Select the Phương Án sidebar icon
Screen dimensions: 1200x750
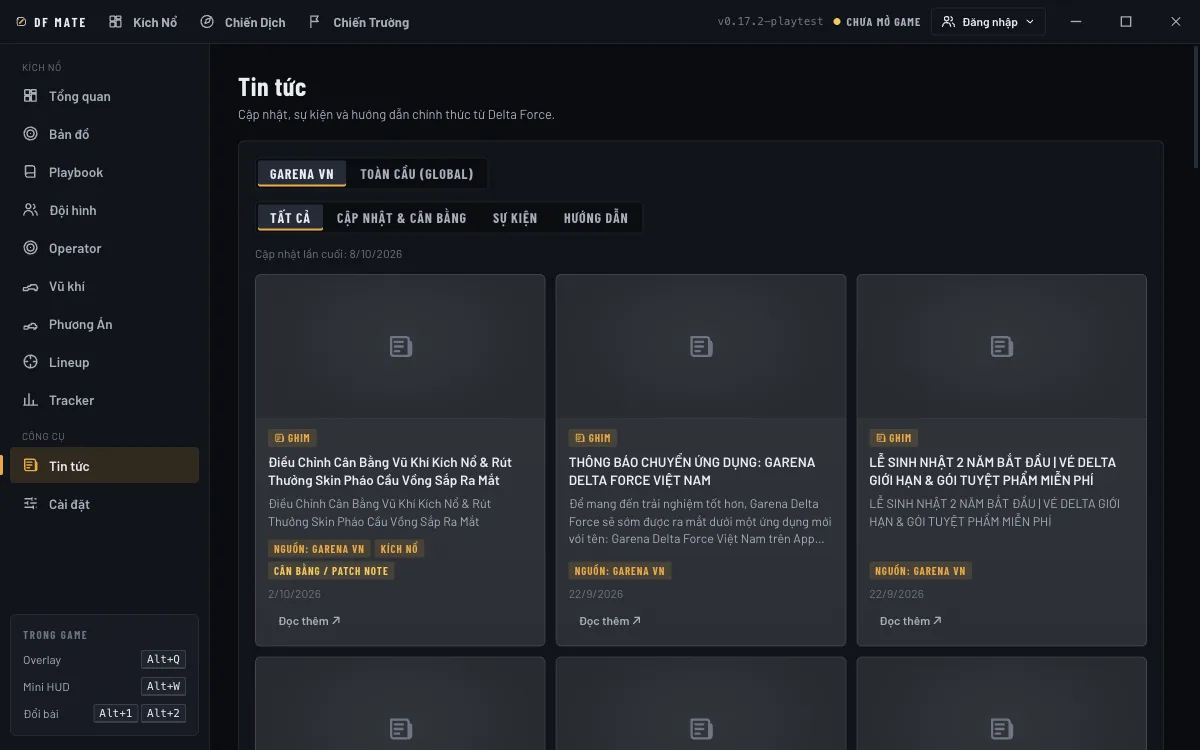point(30,324)
